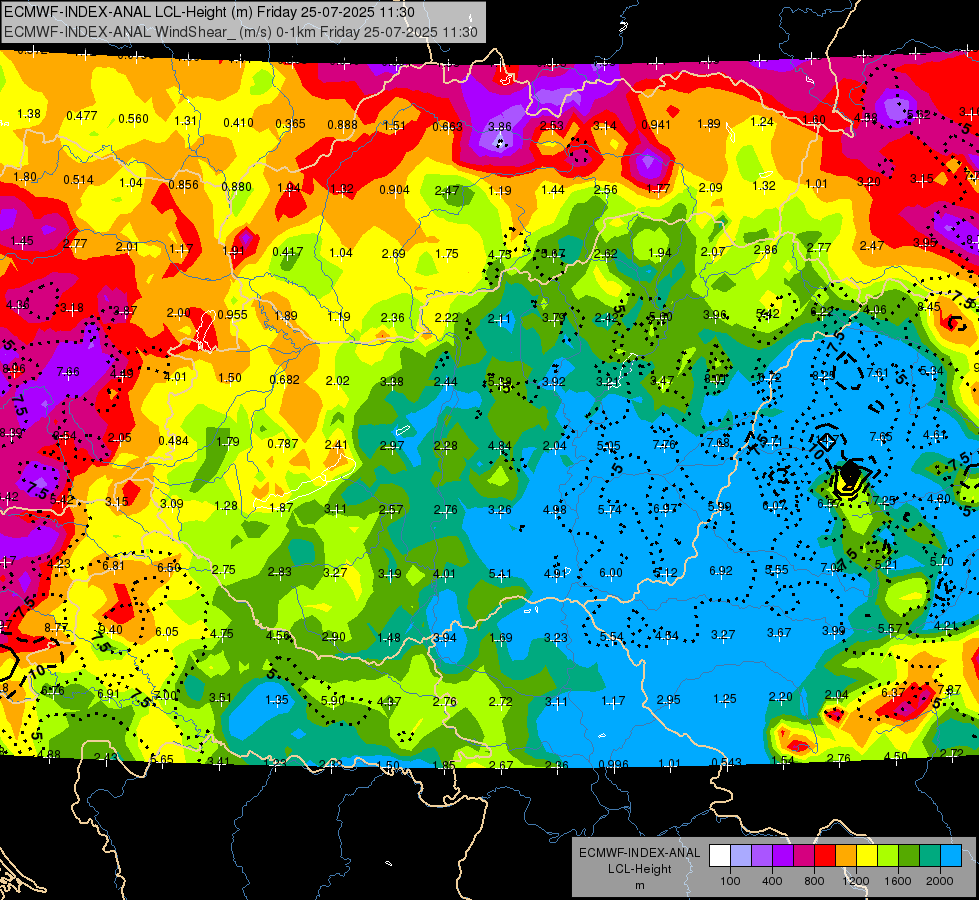Image resolution: width=979 pixels, height=900 pixels.
Task: Click the wind shear value 4.98
Action: pos(554,510)
